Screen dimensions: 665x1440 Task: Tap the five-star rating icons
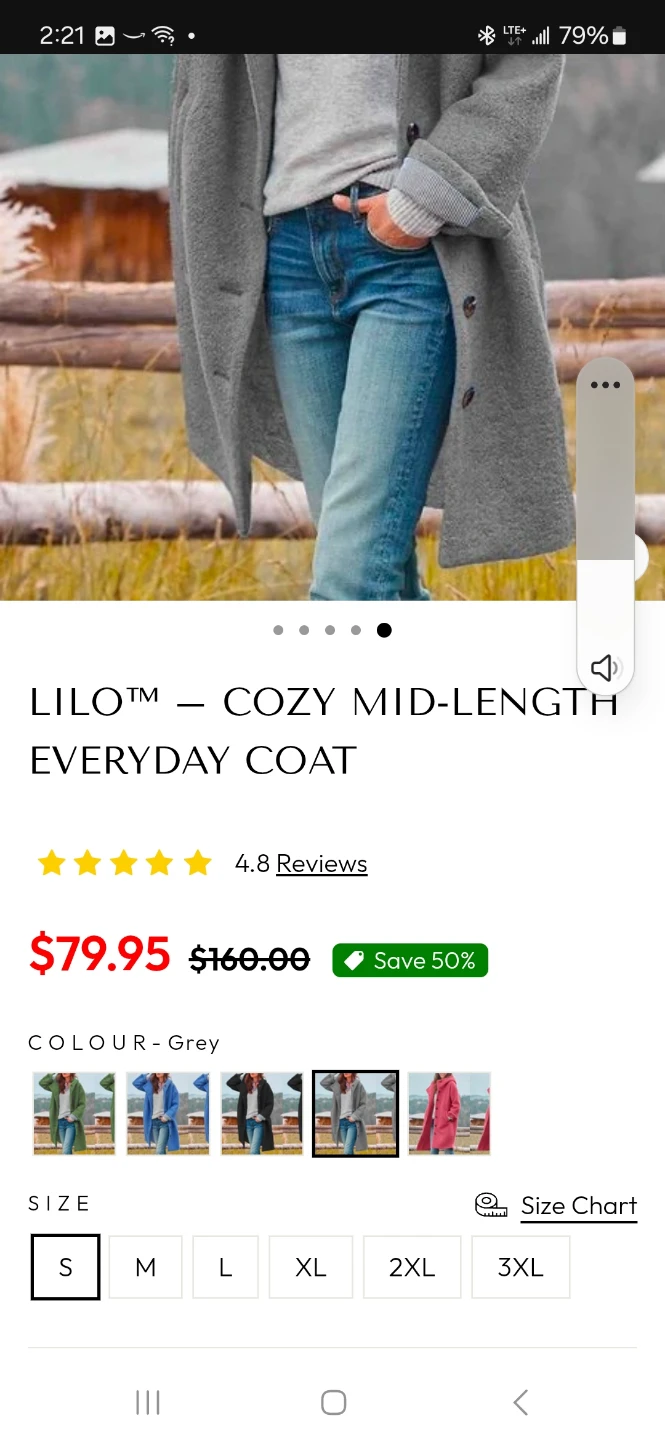click(125, 863)
